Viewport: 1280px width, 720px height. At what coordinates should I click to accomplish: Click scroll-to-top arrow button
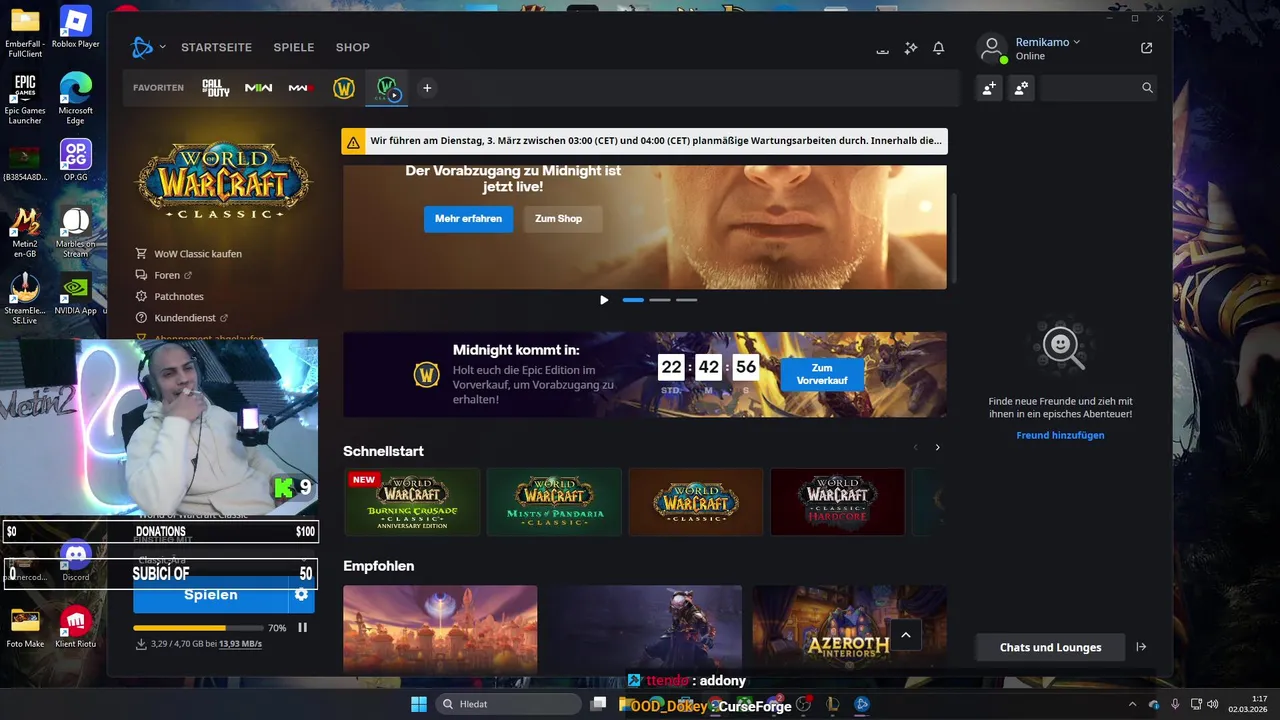(x=906, y=635)
